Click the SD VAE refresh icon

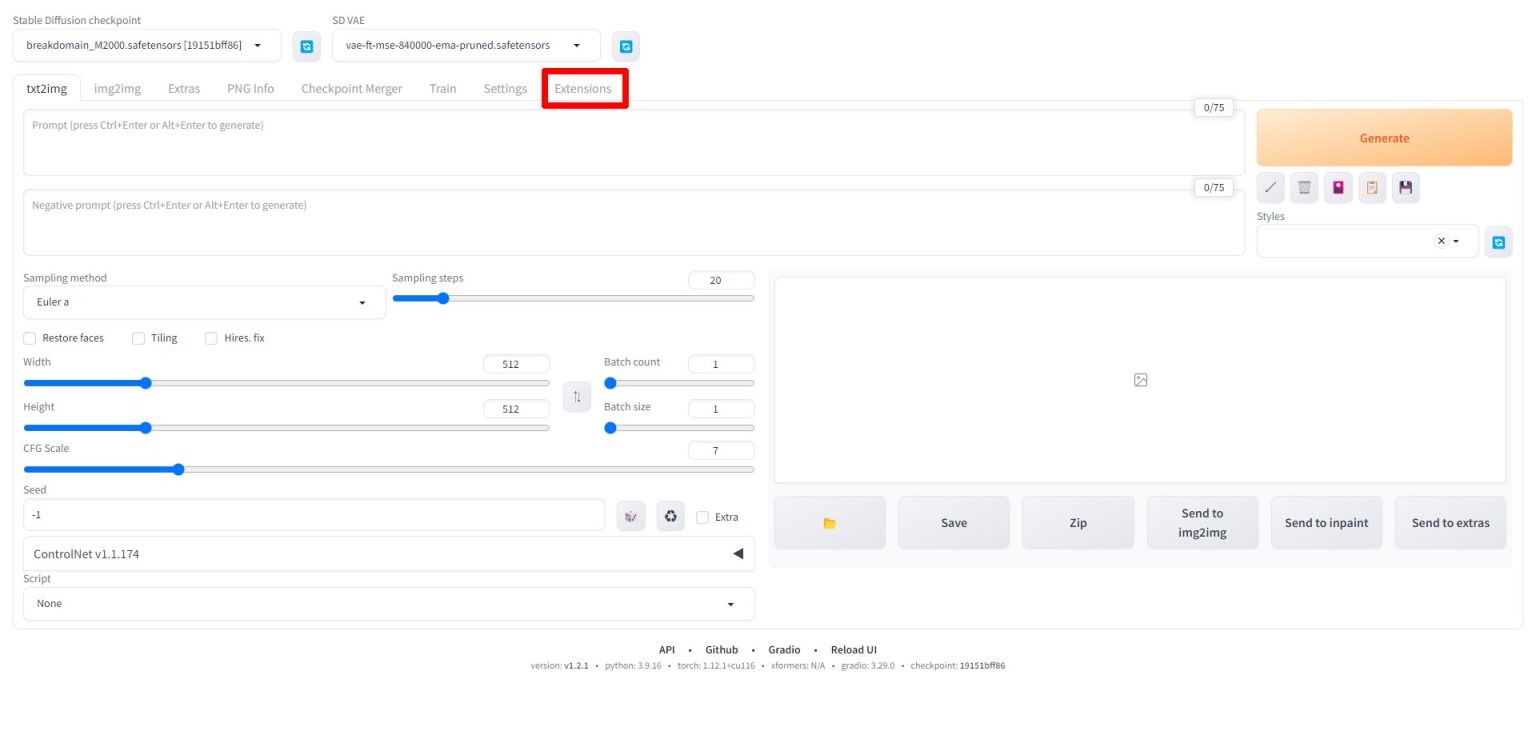coord(626,46)
